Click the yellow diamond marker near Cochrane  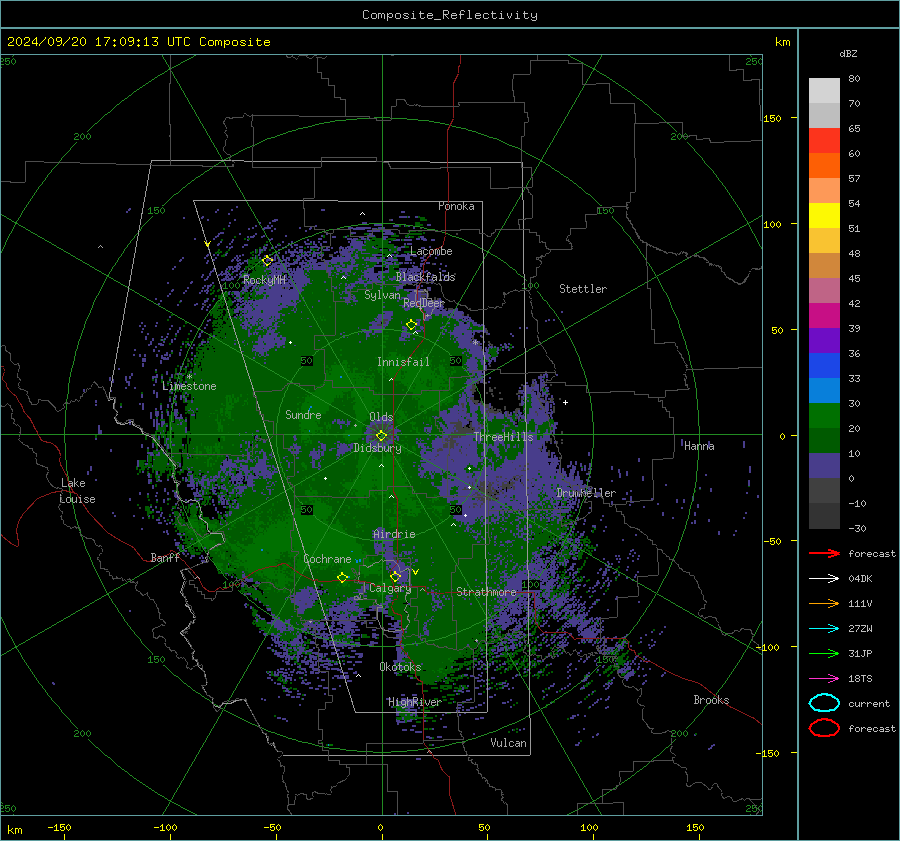[x=343, y=577]
